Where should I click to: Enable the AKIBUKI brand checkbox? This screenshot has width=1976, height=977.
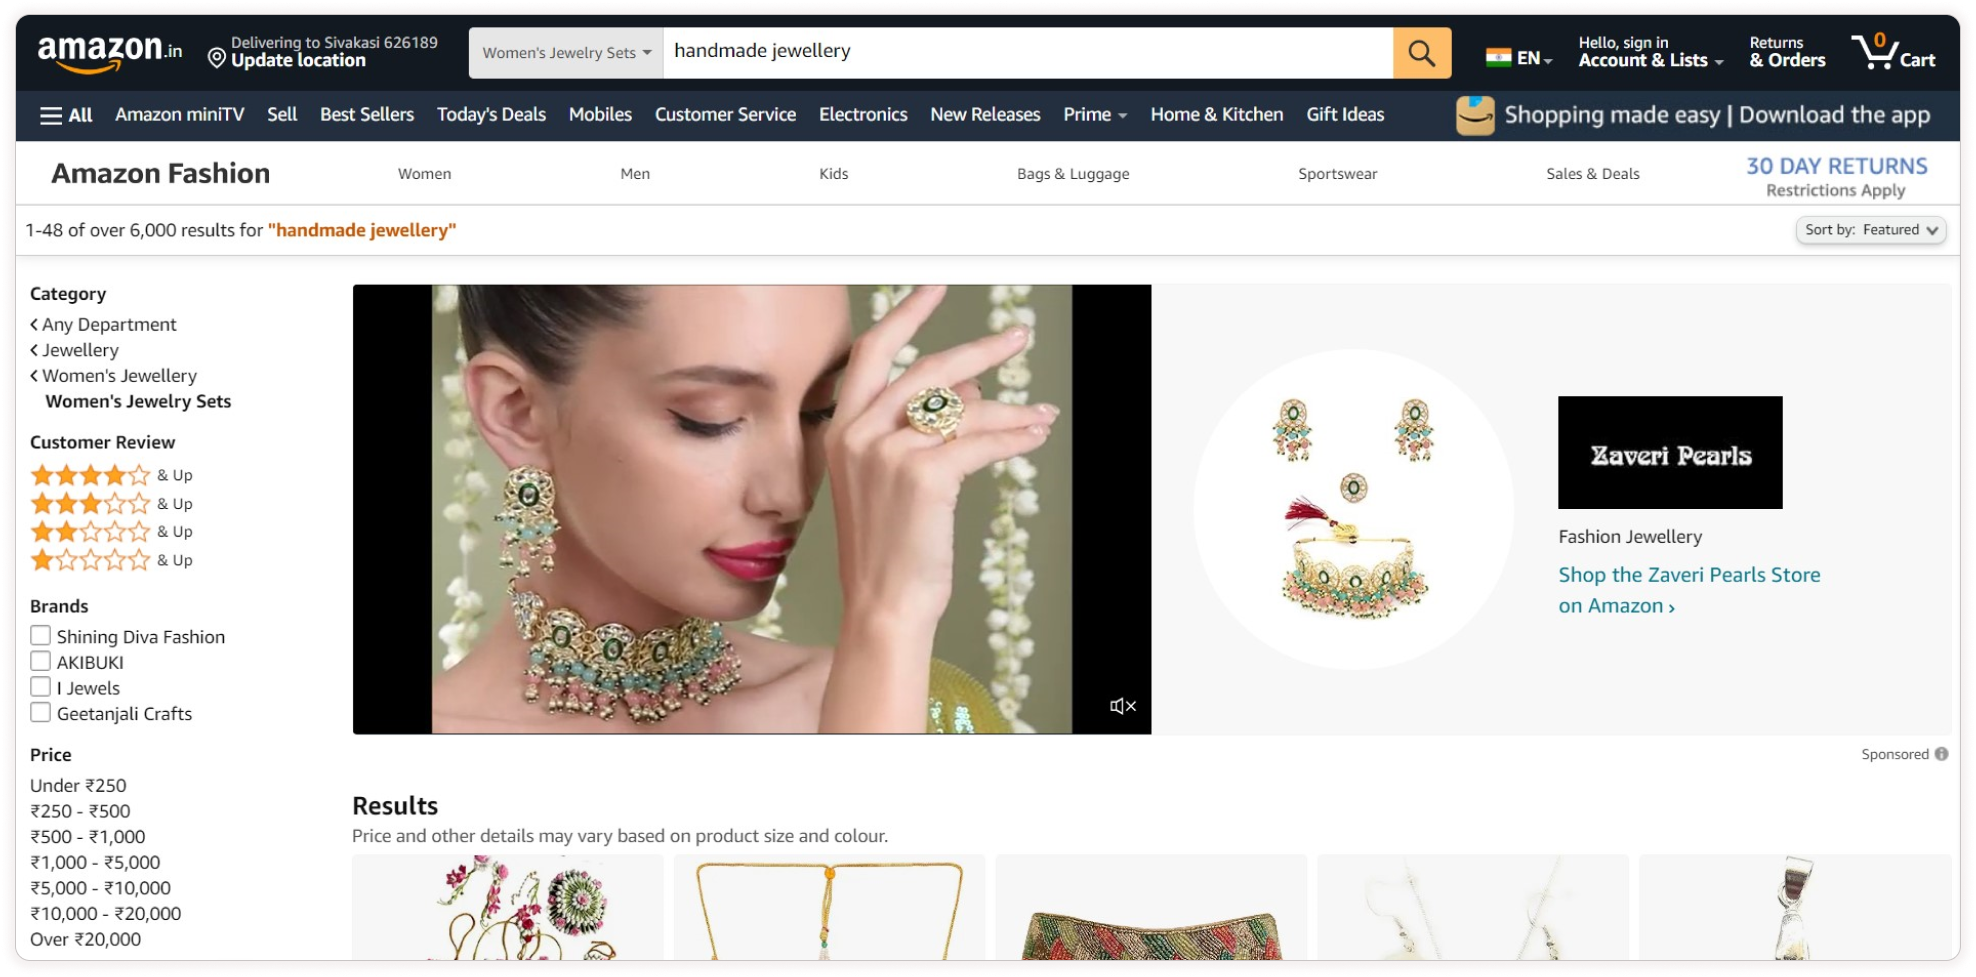[x=41, y=662]
